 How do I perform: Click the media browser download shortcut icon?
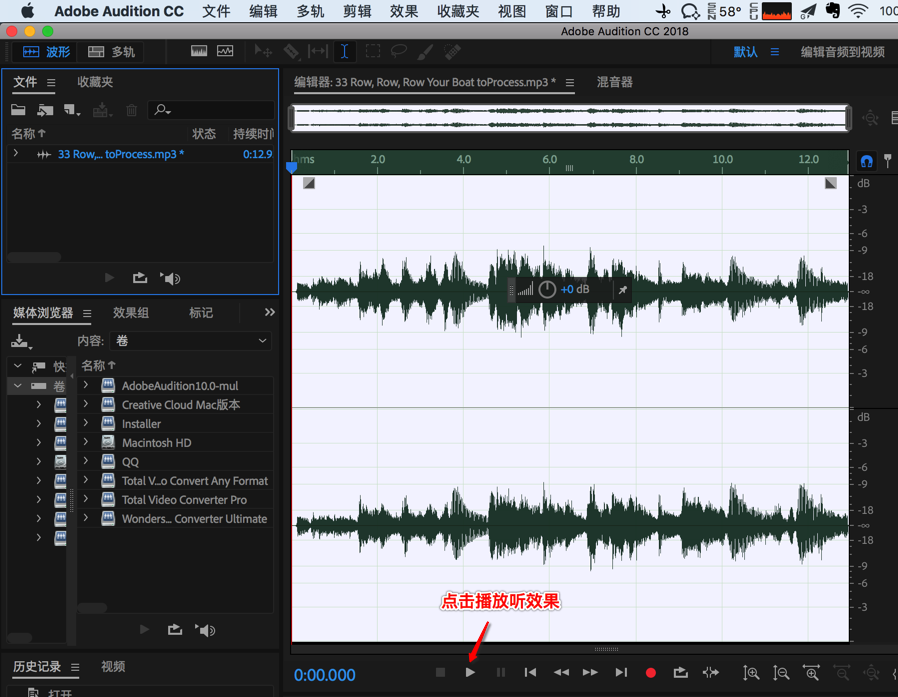21,341
